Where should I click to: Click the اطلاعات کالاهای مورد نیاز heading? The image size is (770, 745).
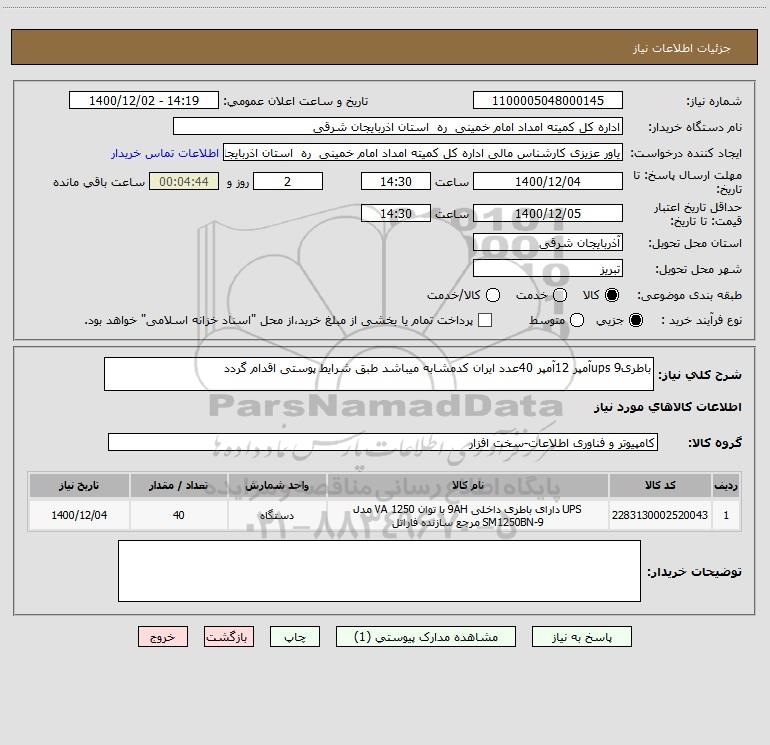click(667, 407)
